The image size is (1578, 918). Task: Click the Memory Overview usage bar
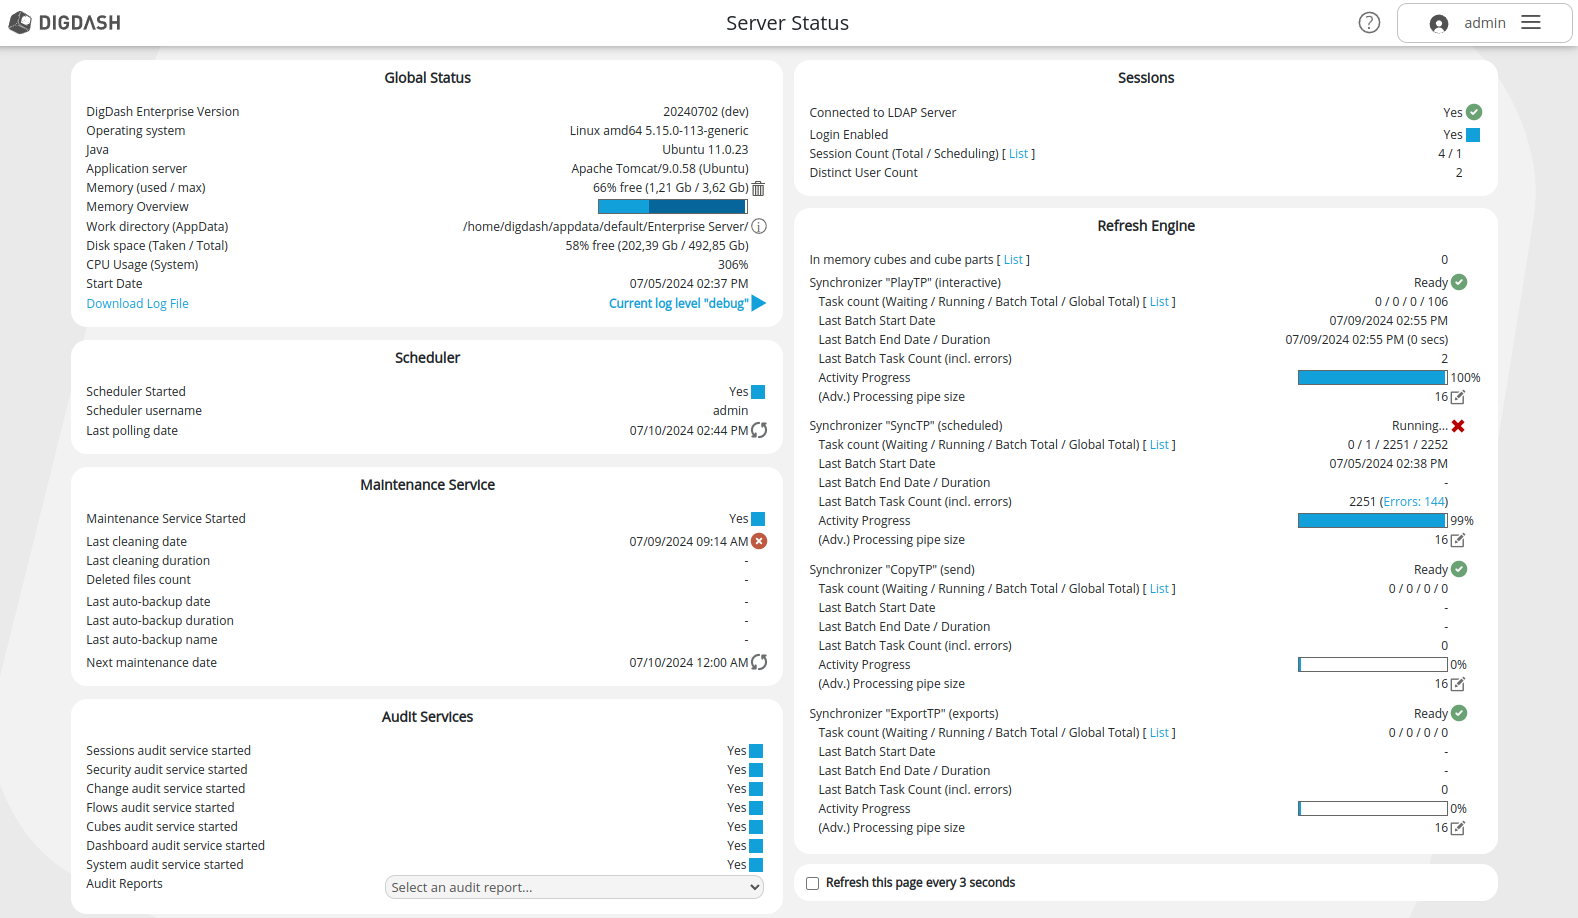[x=672, y=207]
